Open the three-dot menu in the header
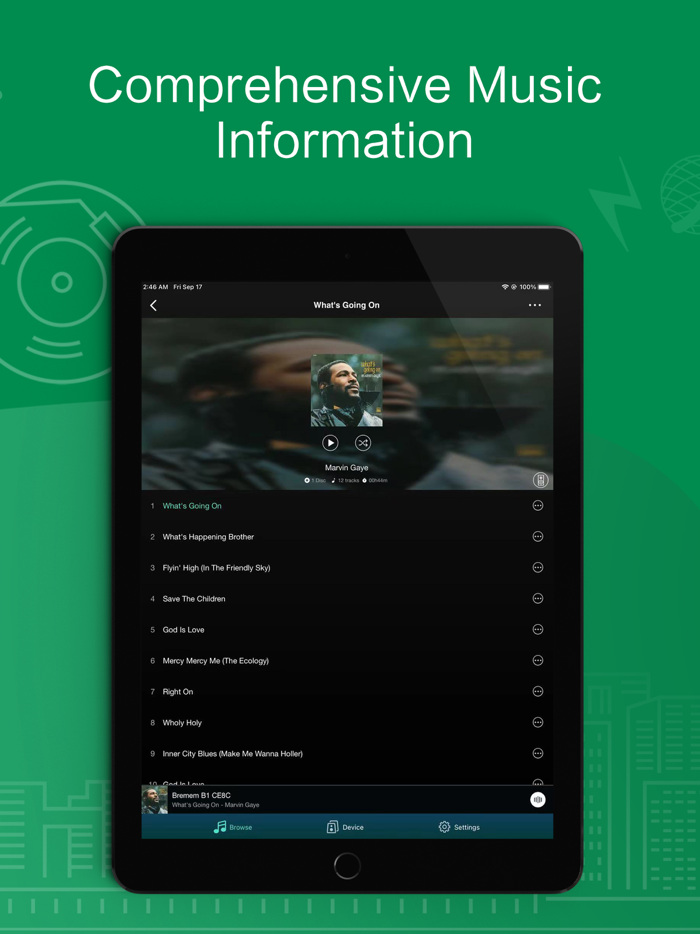700x934 pixels. [x=535, y=305]
